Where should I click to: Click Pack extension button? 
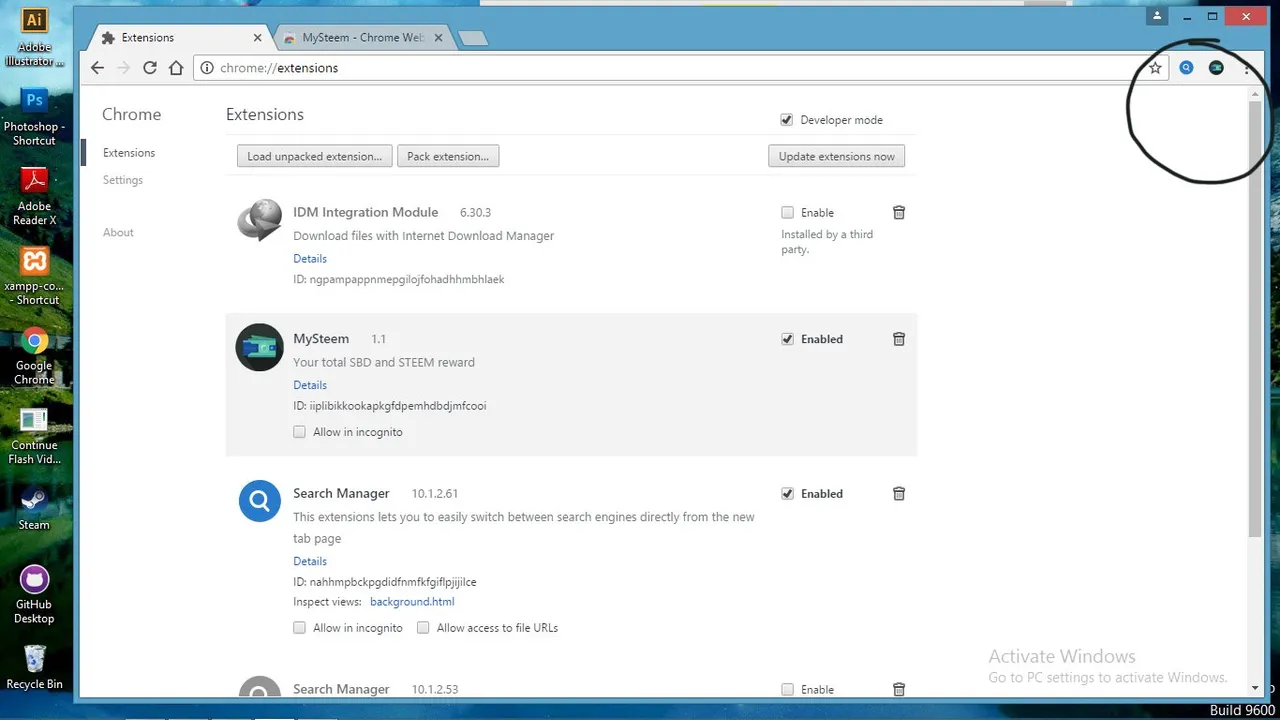448,156
